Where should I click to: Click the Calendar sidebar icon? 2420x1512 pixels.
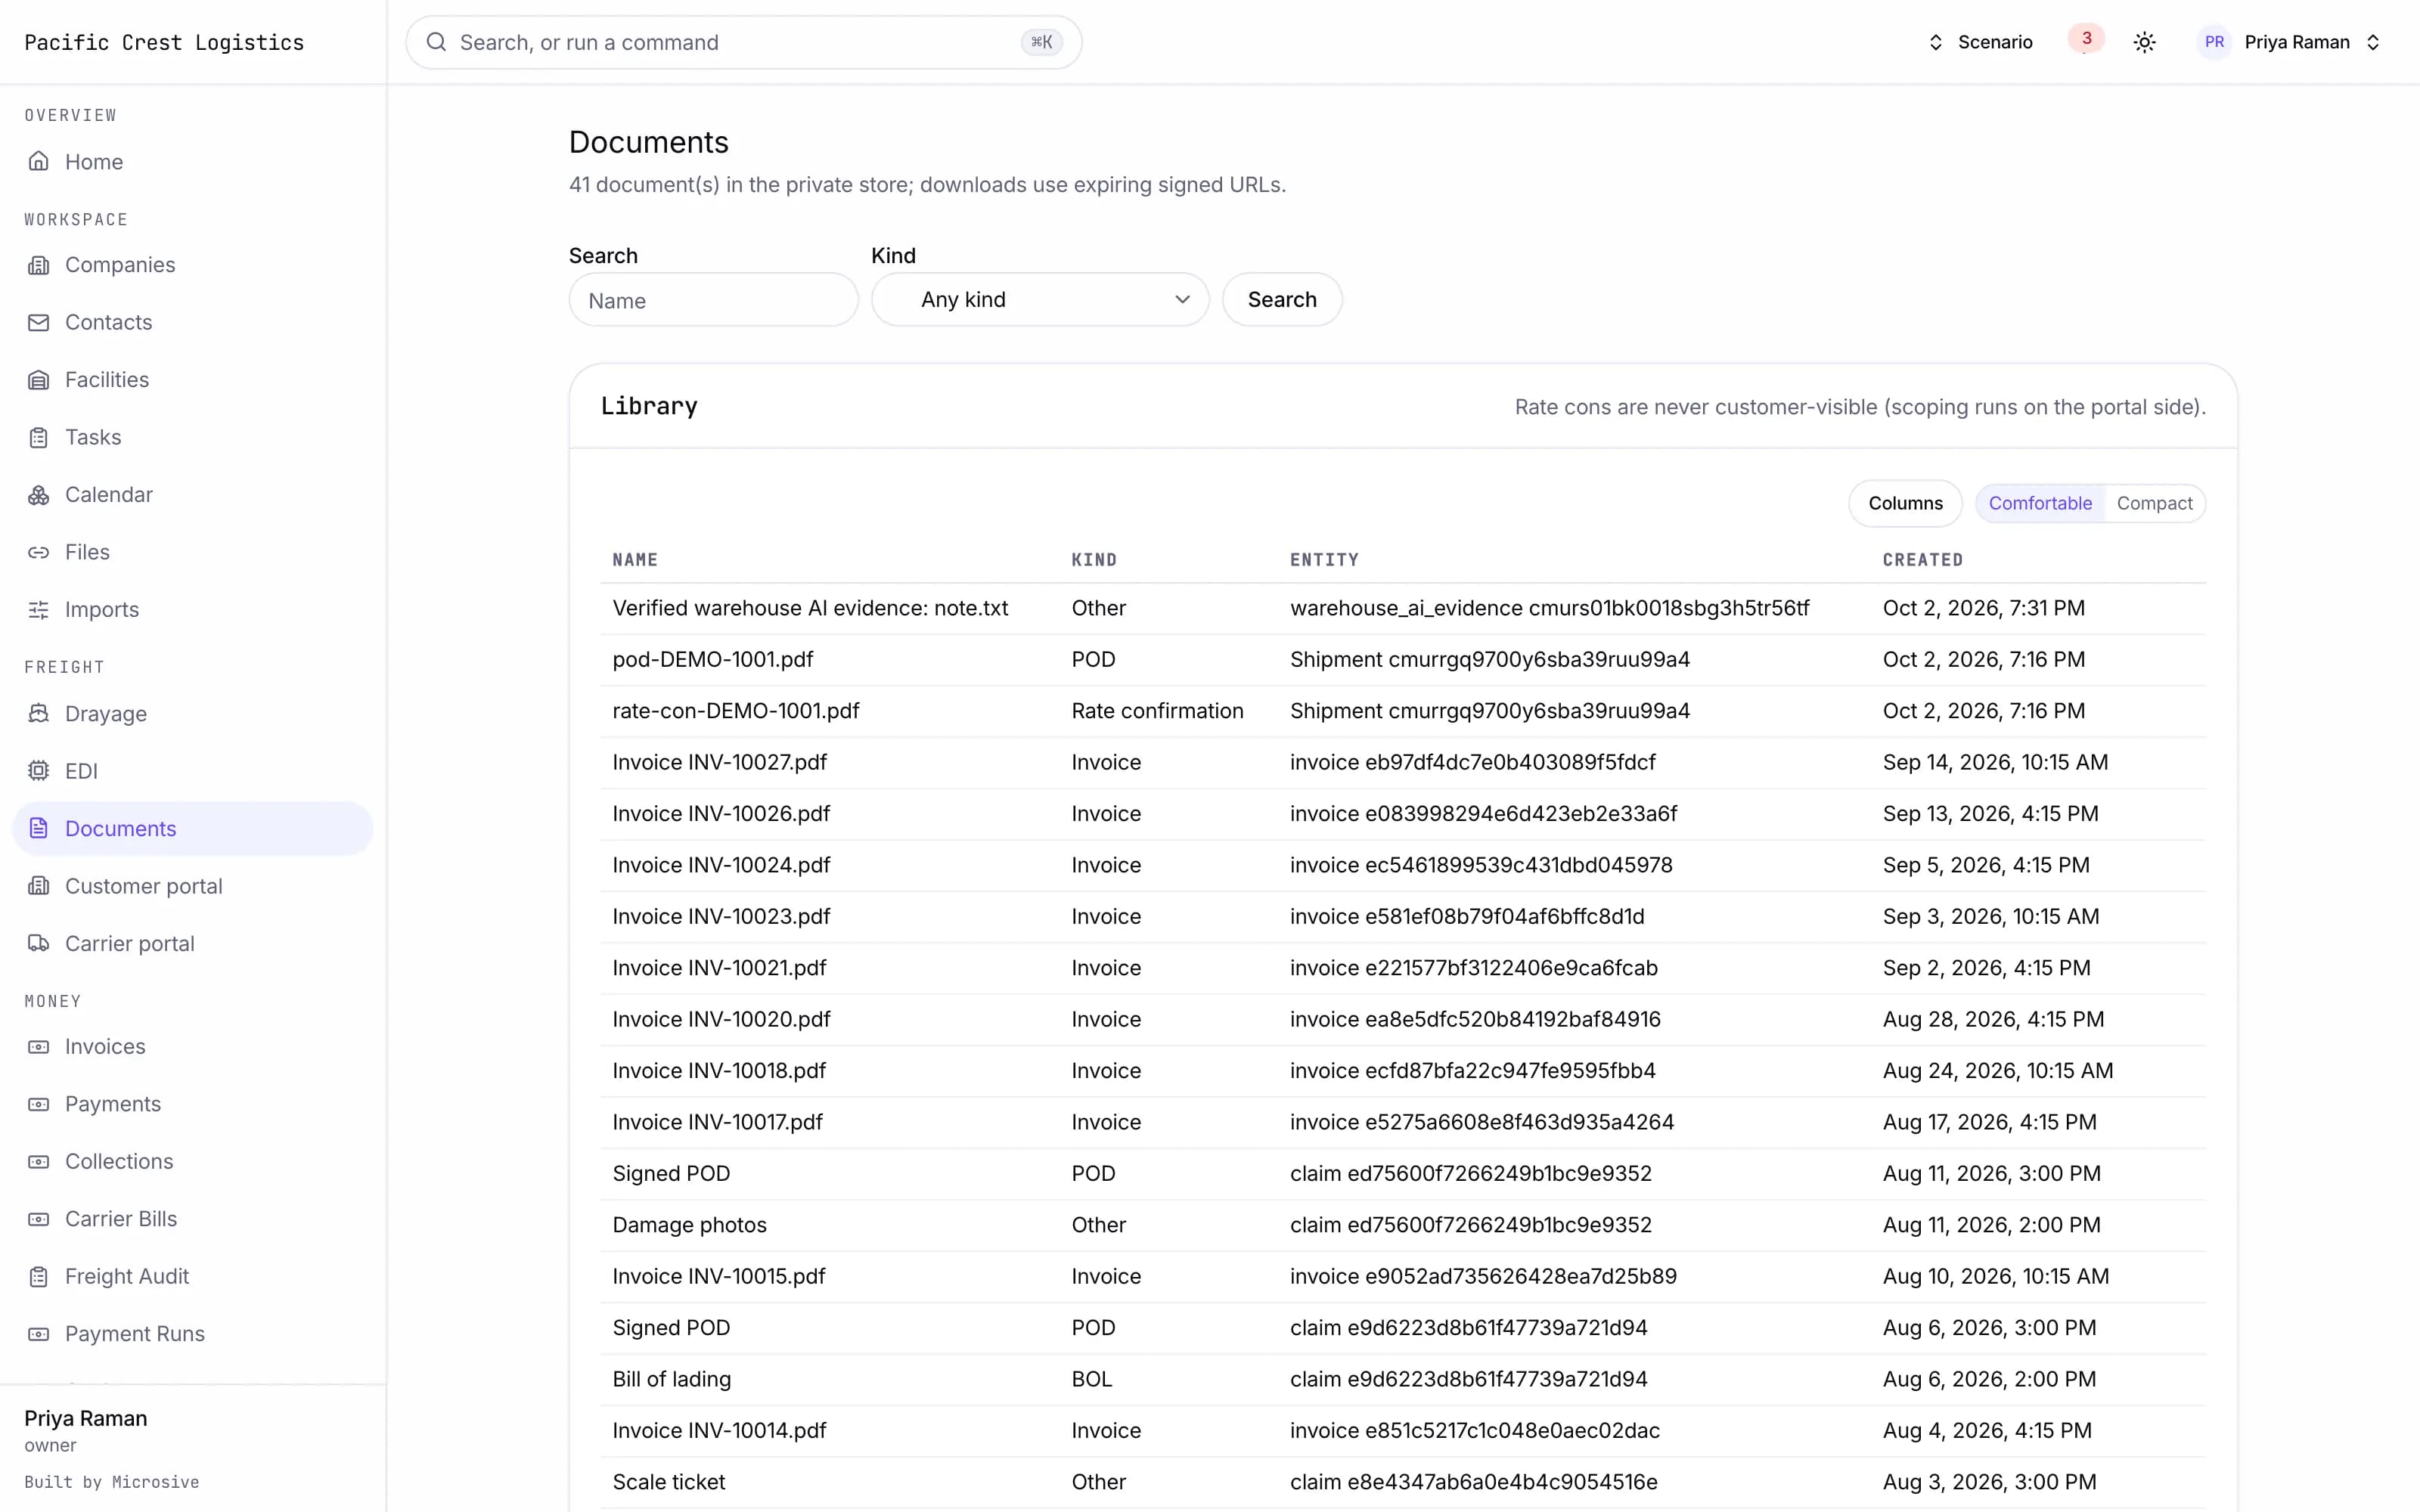(x=38, y=495)
